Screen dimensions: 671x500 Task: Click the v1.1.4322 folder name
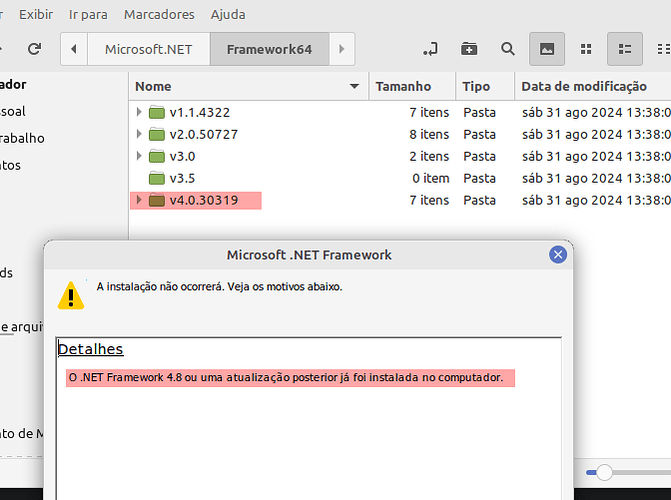tap(199, 113)
